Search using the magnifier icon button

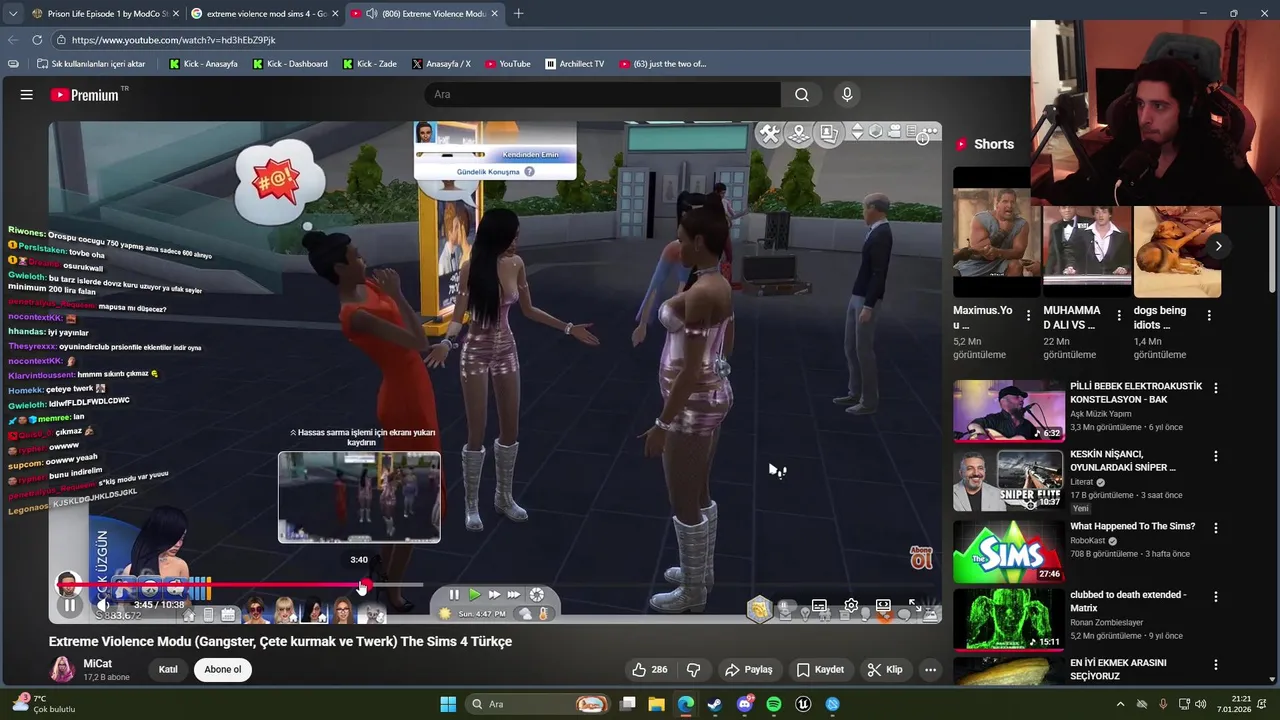coord(802,95)
